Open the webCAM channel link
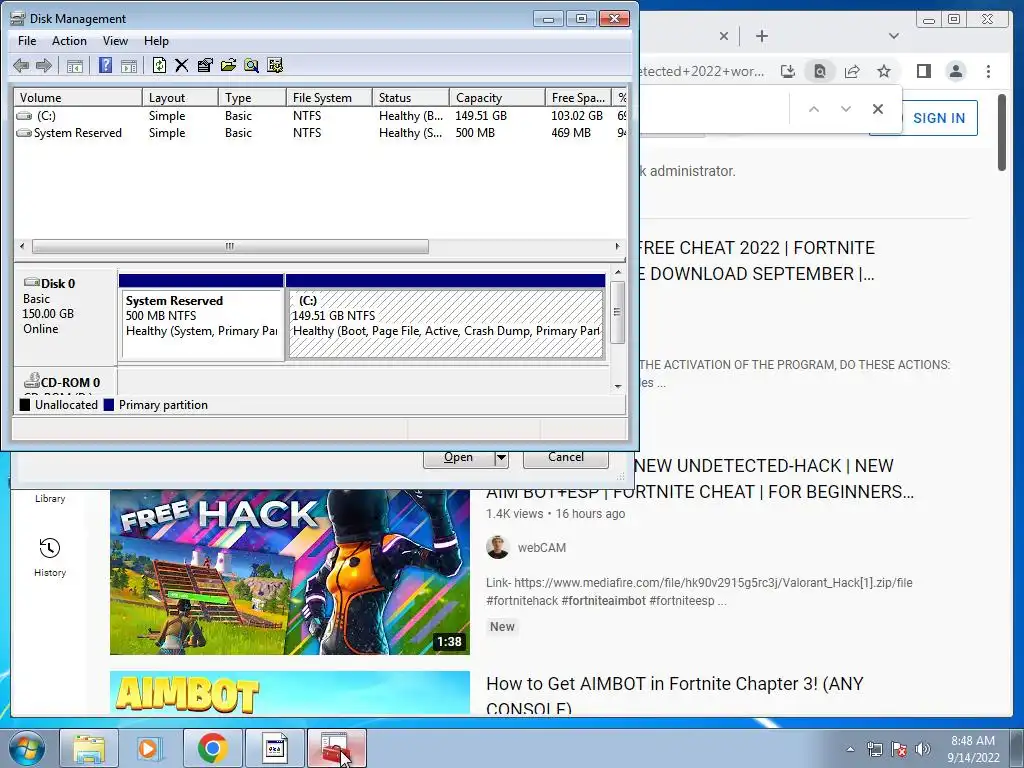Image resolution: width=1024 pixels, height=768 pixels. click(x=541, y=548)
